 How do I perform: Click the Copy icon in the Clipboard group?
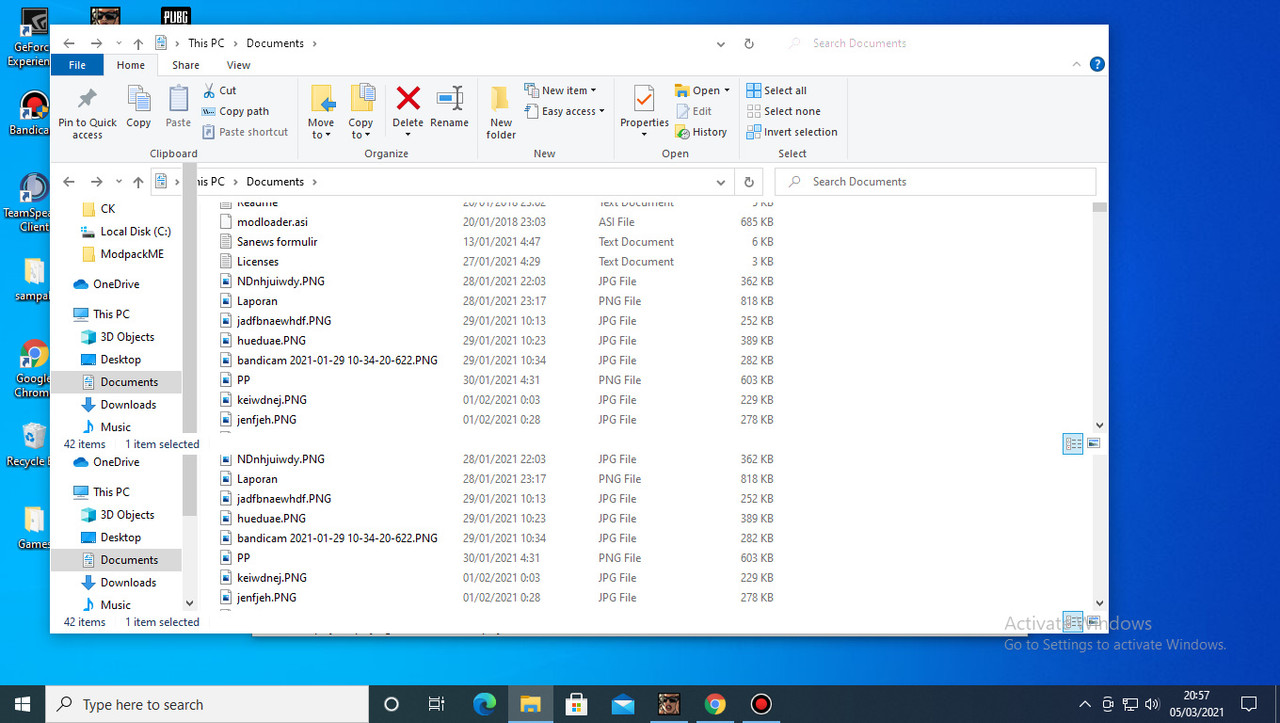[138, 99]
